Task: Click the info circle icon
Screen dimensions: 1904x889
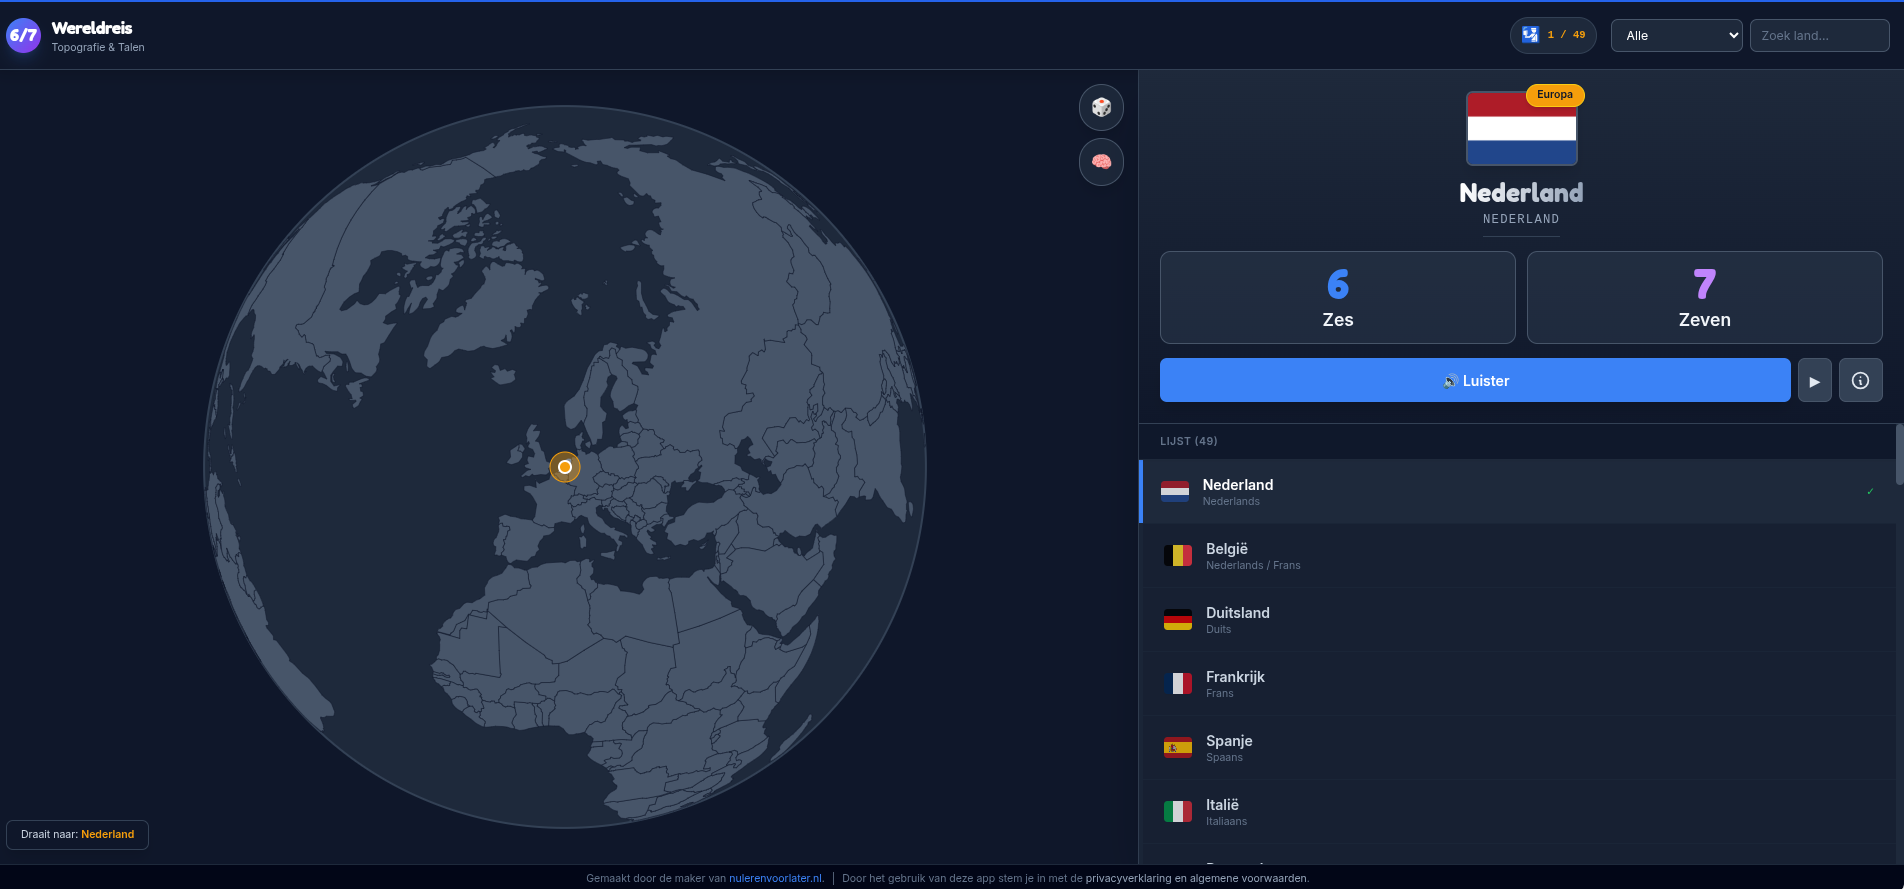Action: (1860, 380)
